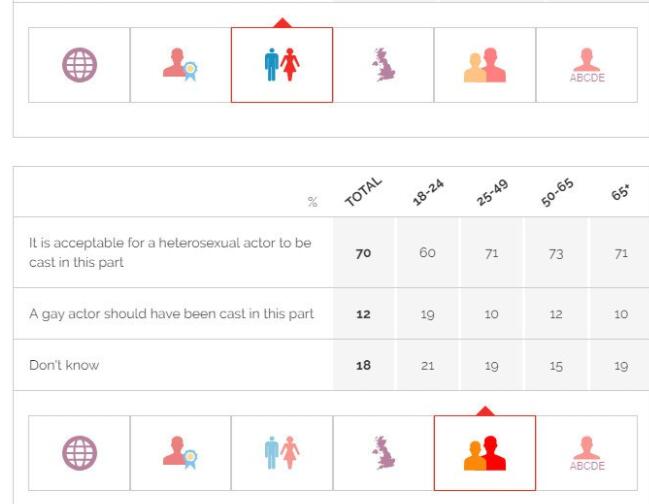649x504 pixels.
Task: Click the bold total value 70 cell
Action: 363,253
